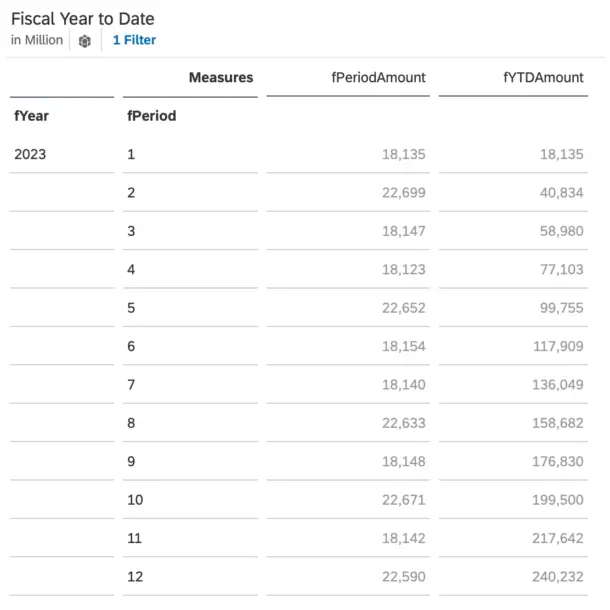
Task: Click the fPeriod dimension header
Action: pyautogui.click(x=151, y=116)
